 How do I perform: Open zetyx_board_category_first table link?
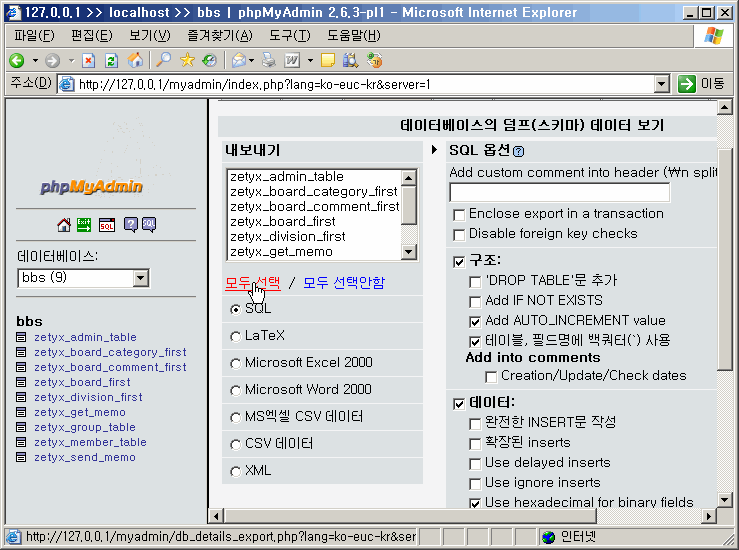(110, 352)
